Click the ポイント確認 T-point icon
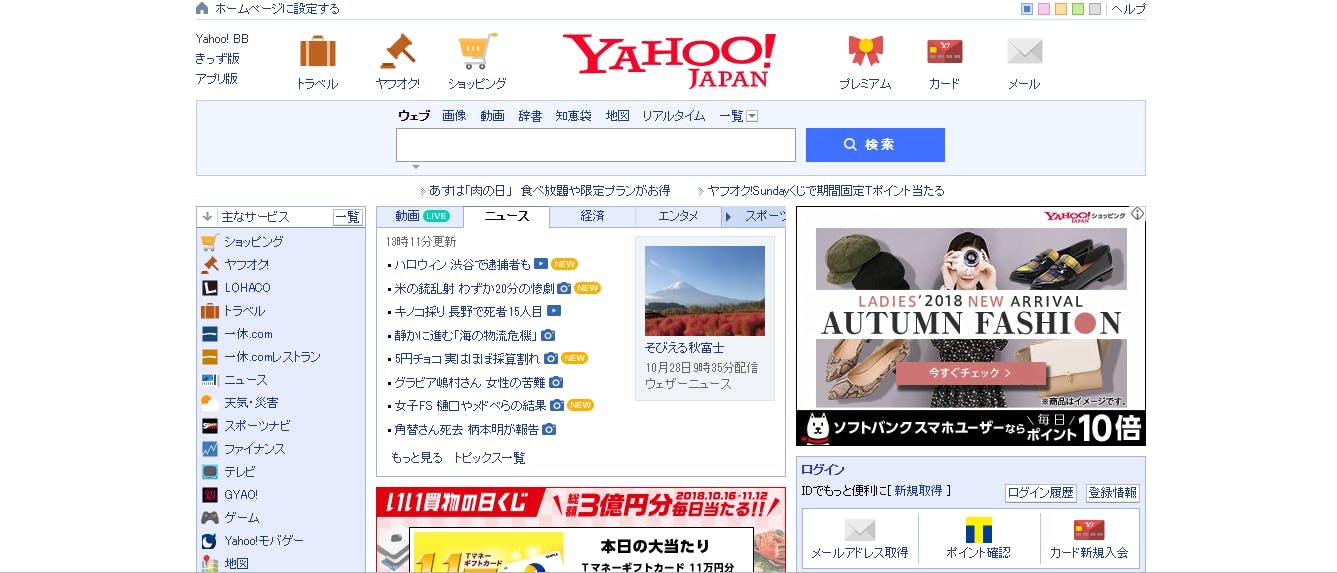Image resolution: width=1337 pixels, height=573 pixels. [978, 530]
